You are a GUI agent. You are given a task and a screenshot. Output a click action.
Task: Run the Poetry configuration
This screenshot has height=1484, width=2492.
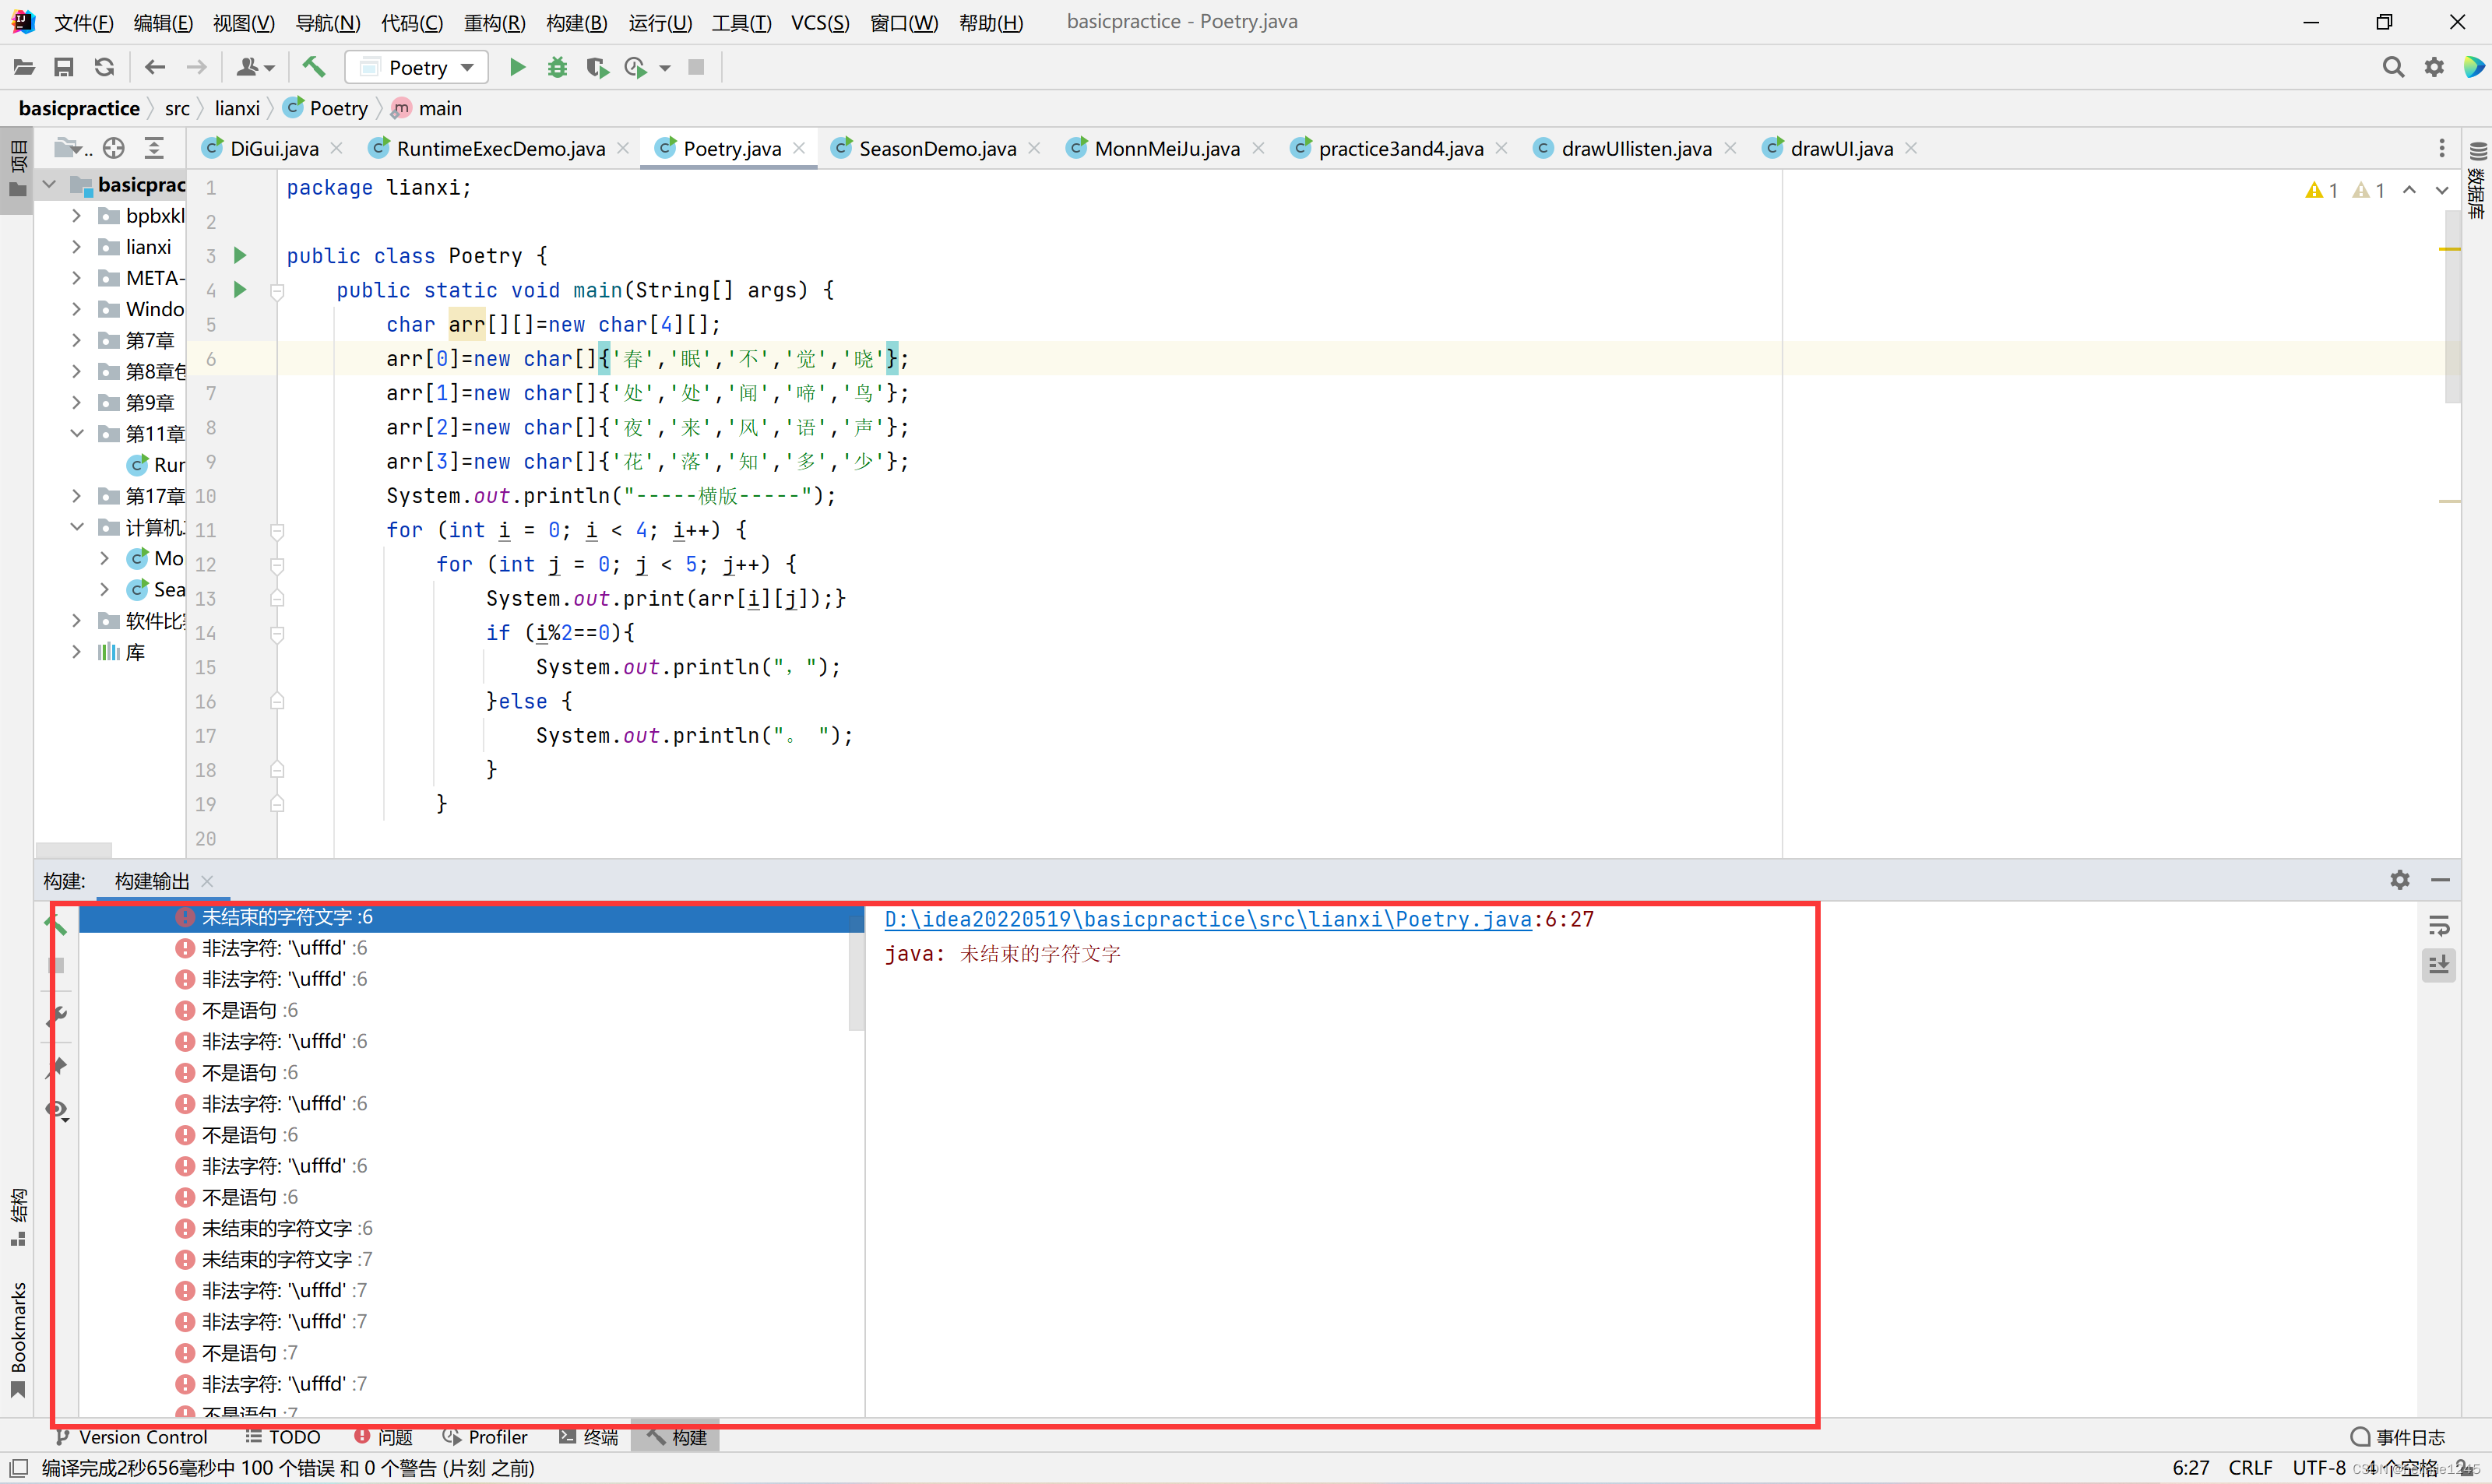point(517,67)
